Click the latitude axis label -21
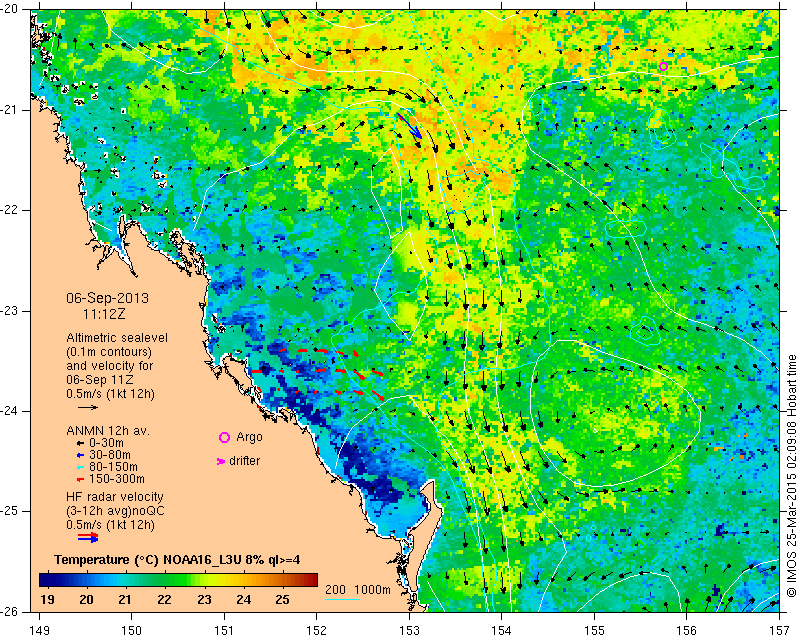800x640 pixels. (10, 110)
